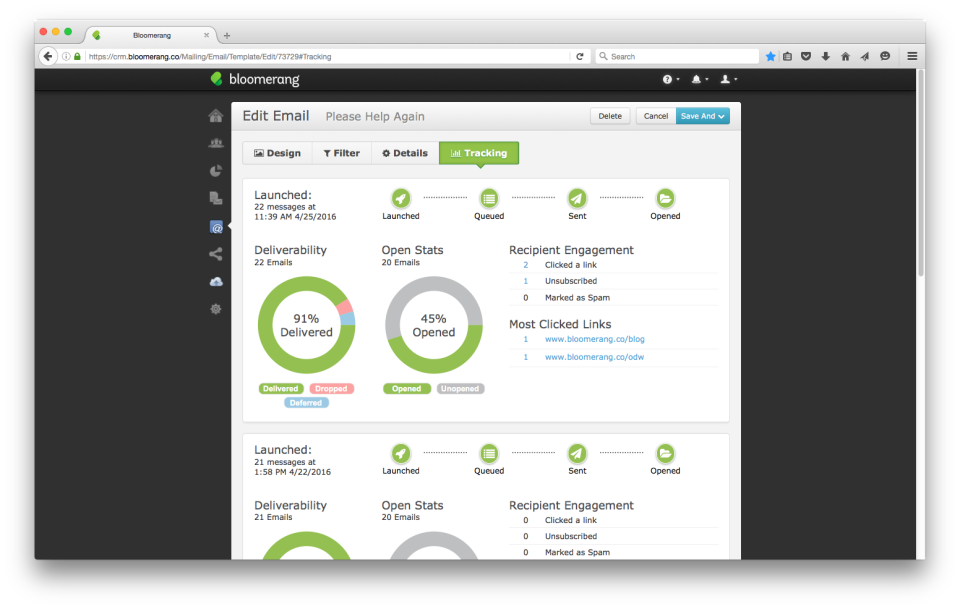
Task: Open the Pocket icon in browser toolbar
Action: 806,56
